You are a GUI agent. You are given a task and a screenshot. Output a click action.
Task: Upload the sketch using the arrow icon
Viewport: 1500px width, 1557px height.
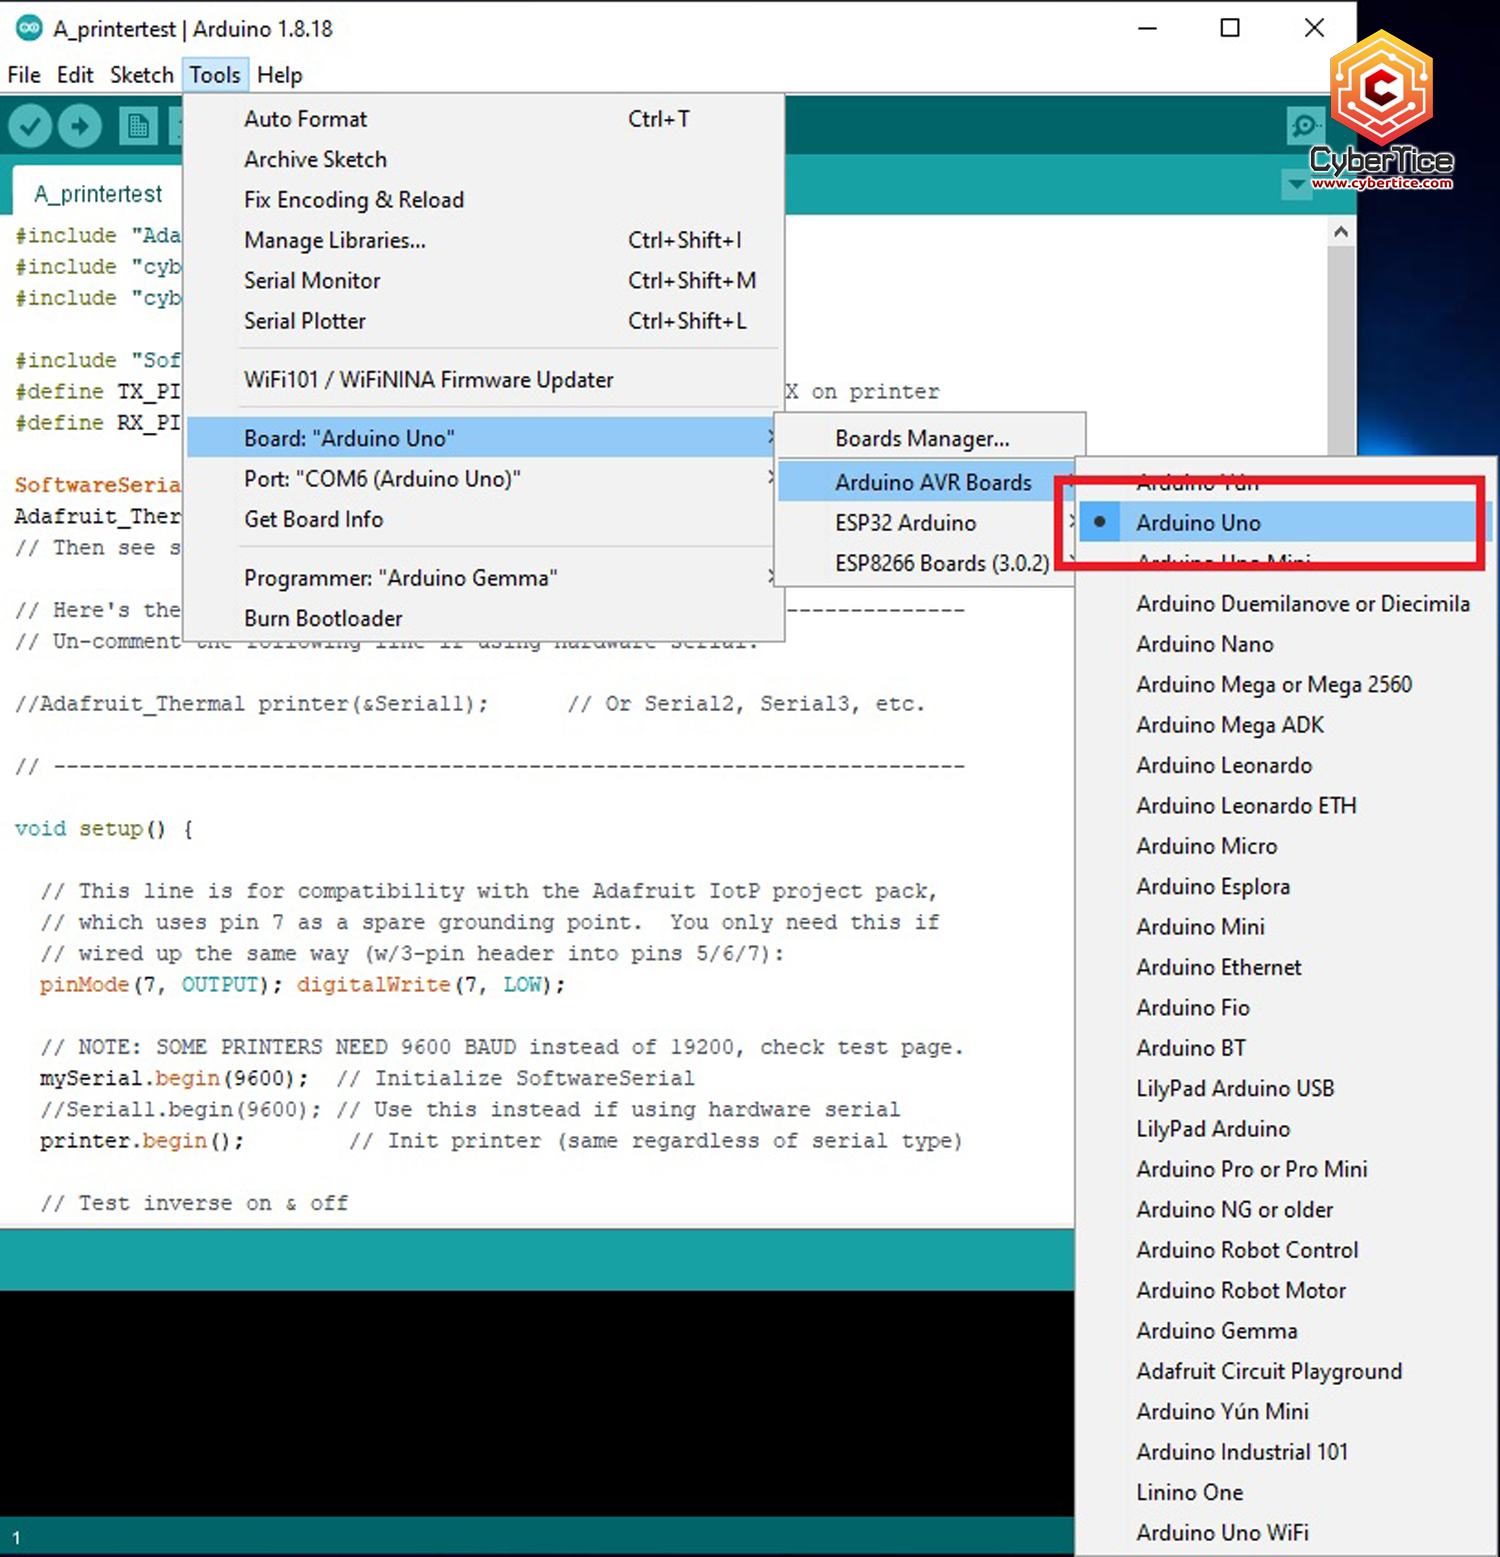80,125
